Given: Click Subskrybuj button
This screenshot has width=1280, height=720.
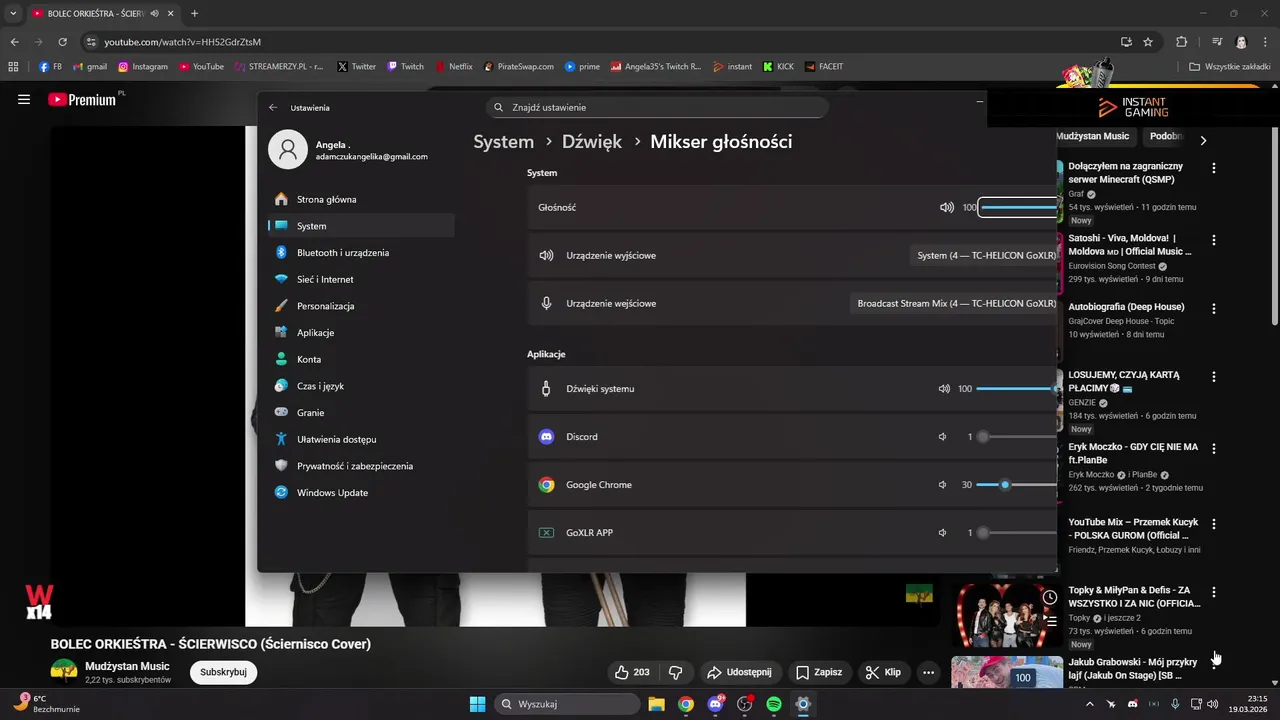Looking at the screenshot, I should [x=223, y=672].
